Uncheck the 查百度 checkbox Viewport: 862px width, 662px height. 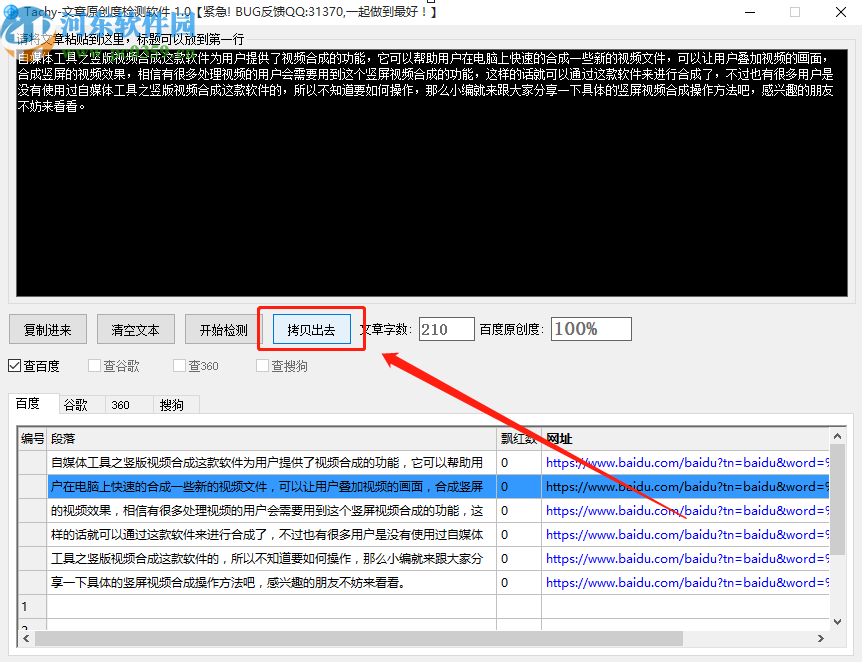coord(14,366)
